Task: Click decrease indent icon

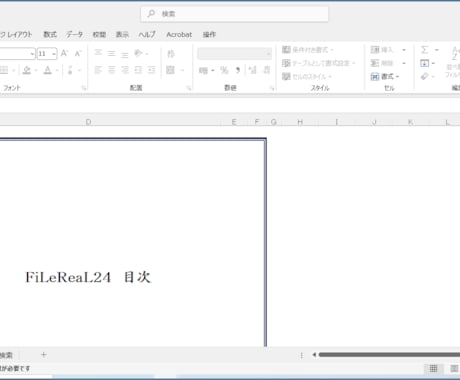Action: pos(138,70)
